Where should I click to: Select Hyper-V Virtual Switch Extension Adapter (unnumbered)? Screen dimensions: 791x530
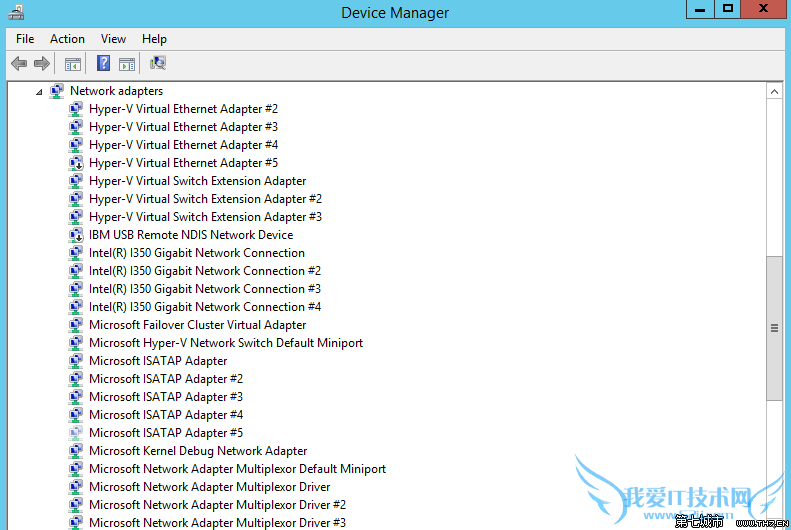(198, 181)
